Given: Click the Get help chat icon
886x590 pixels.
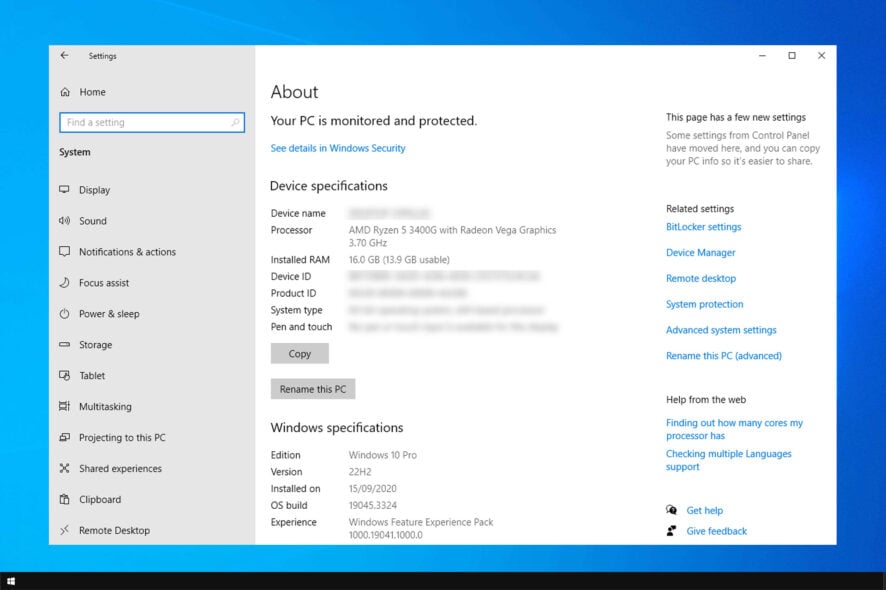Looking at the screenshot, I should tap(671, 510).
